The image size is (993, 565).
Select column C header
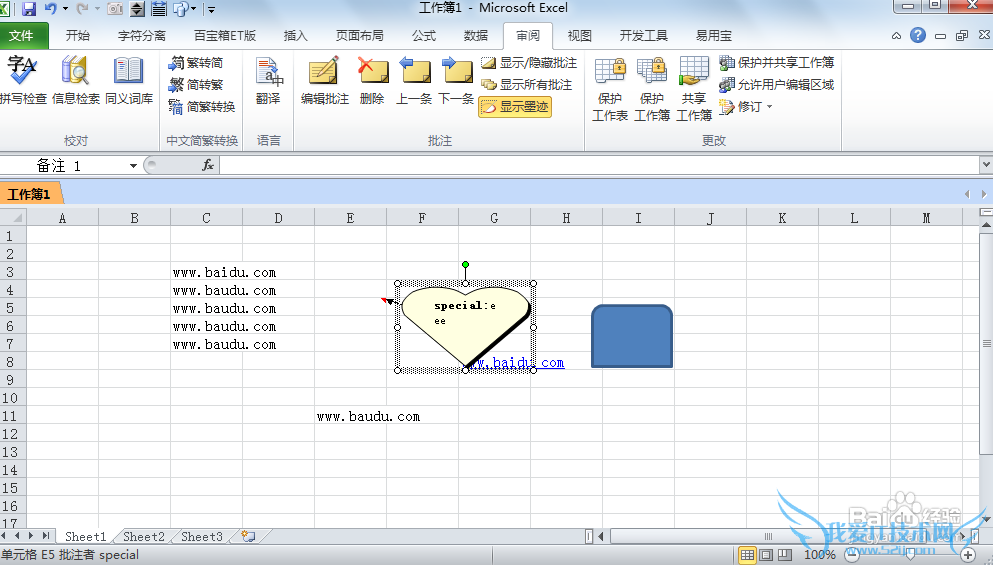(206, 218)
